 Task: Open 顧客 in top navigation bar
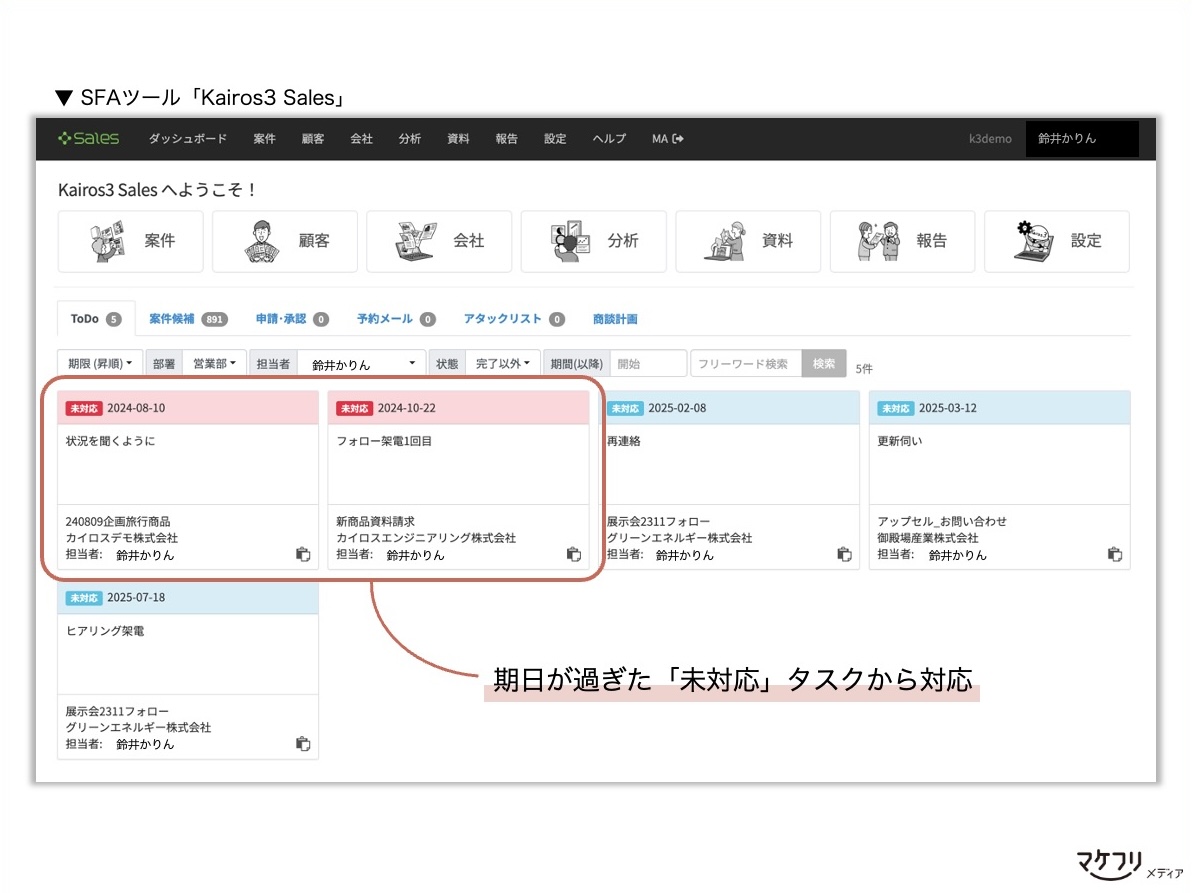pos(312,138)
